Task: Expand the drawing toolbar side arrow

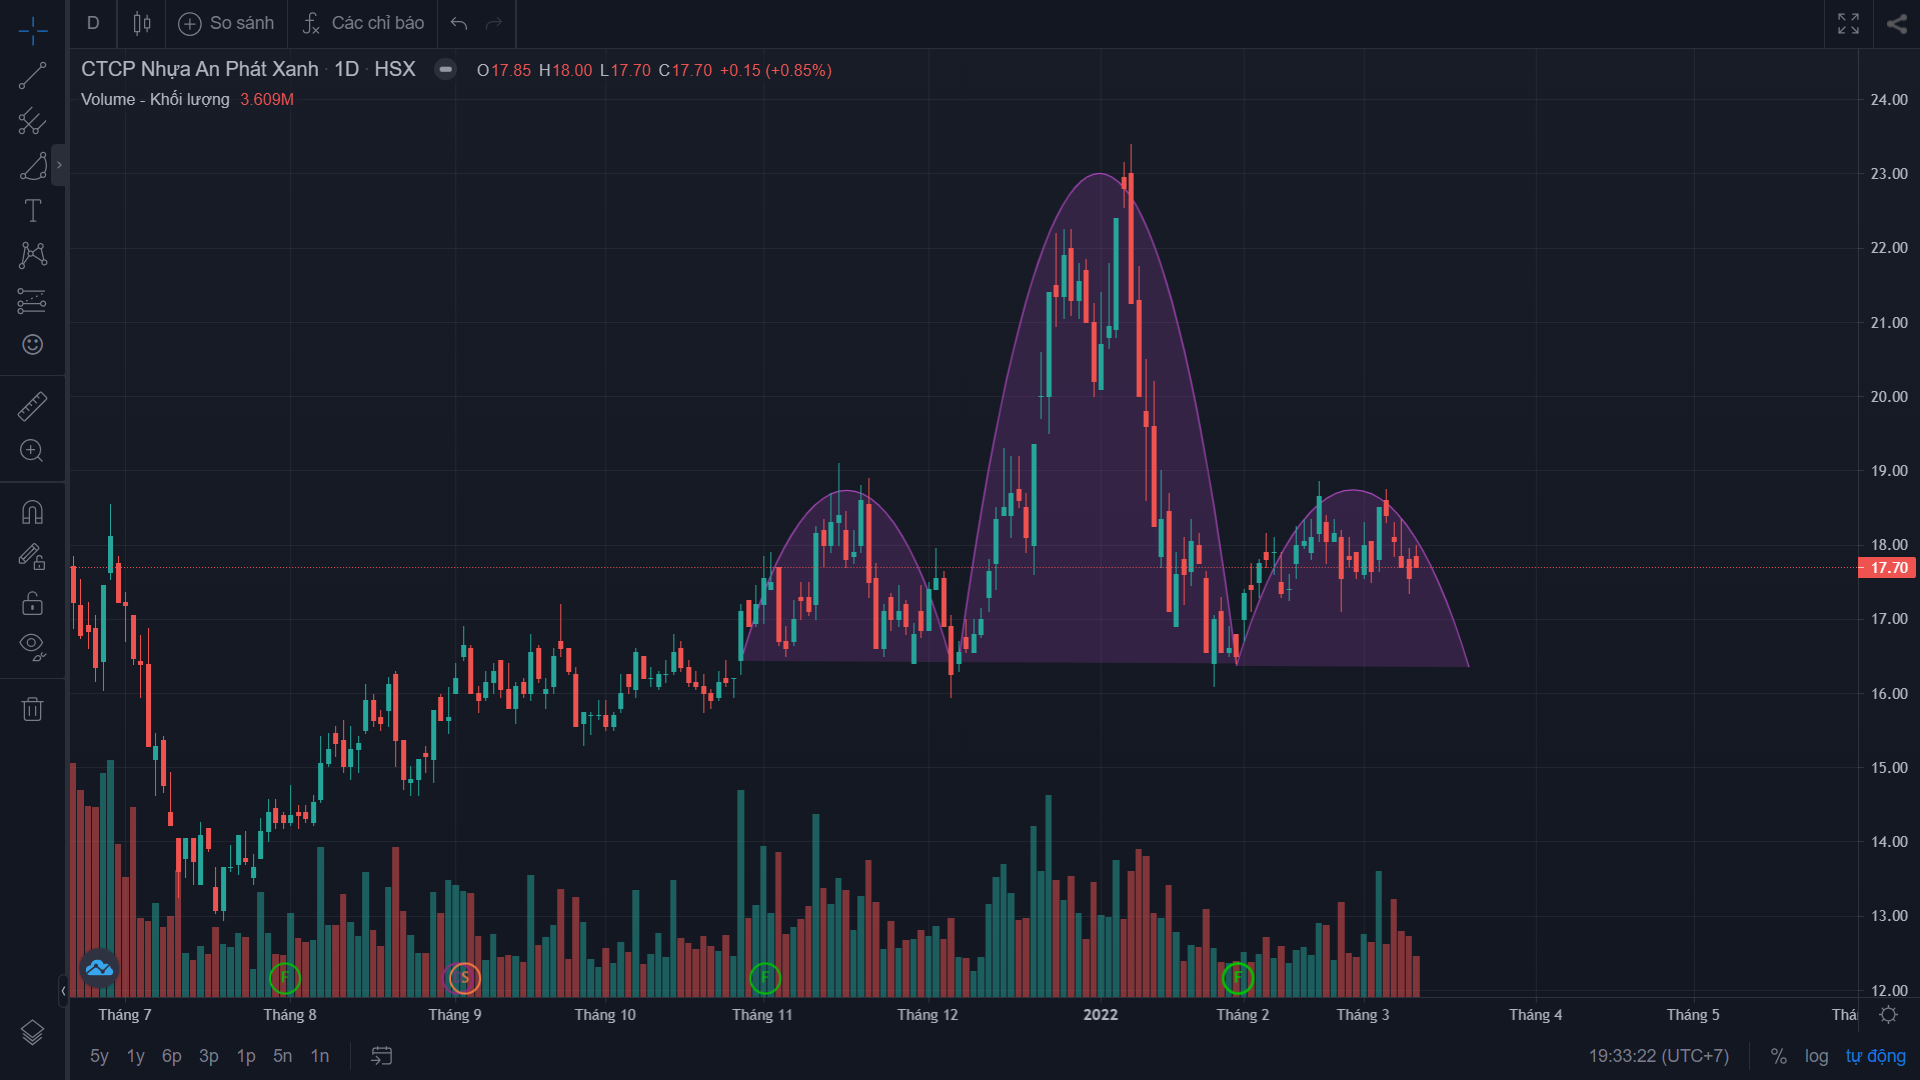Action: pos(59,165)
